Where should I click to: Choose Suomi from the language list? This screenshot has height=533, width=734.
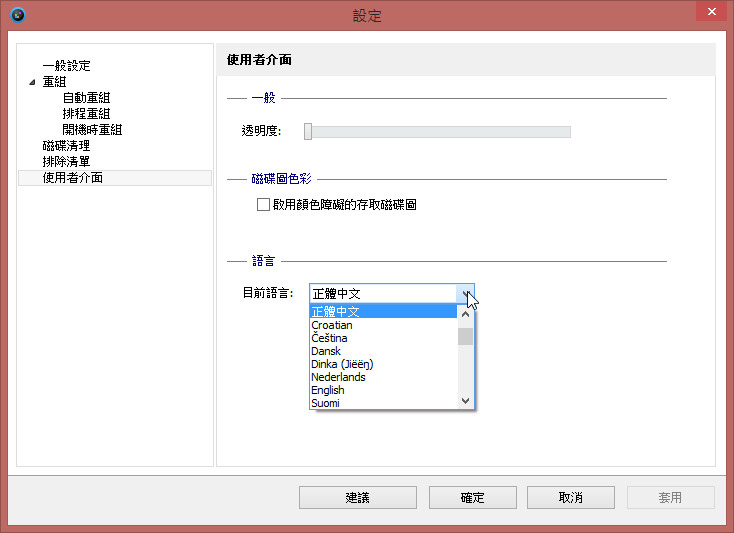coord(383,403)
